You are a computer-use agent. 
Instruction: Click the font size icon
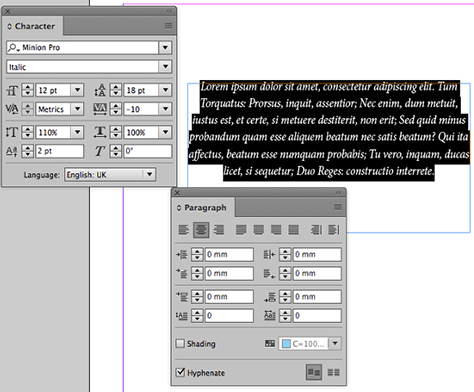click(12, 90)
